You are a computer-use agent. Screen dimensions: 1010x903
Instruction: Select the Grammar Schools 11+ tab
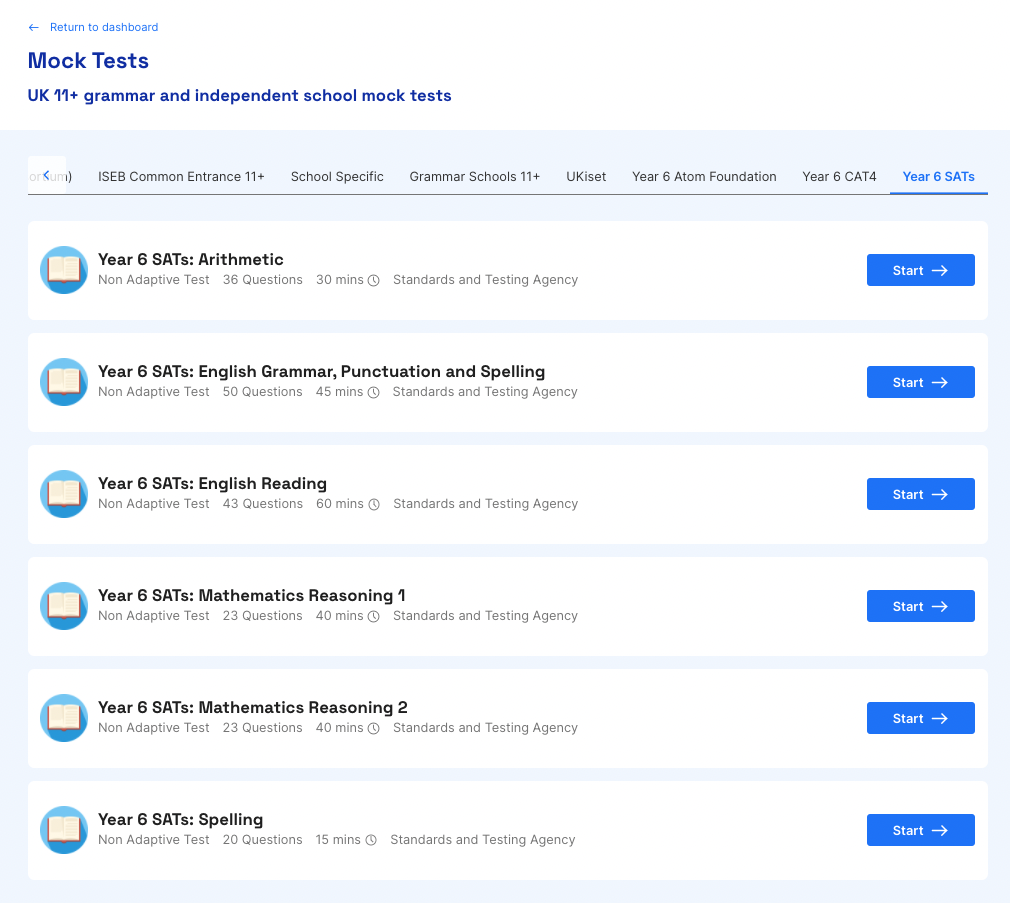click(475, 176)
